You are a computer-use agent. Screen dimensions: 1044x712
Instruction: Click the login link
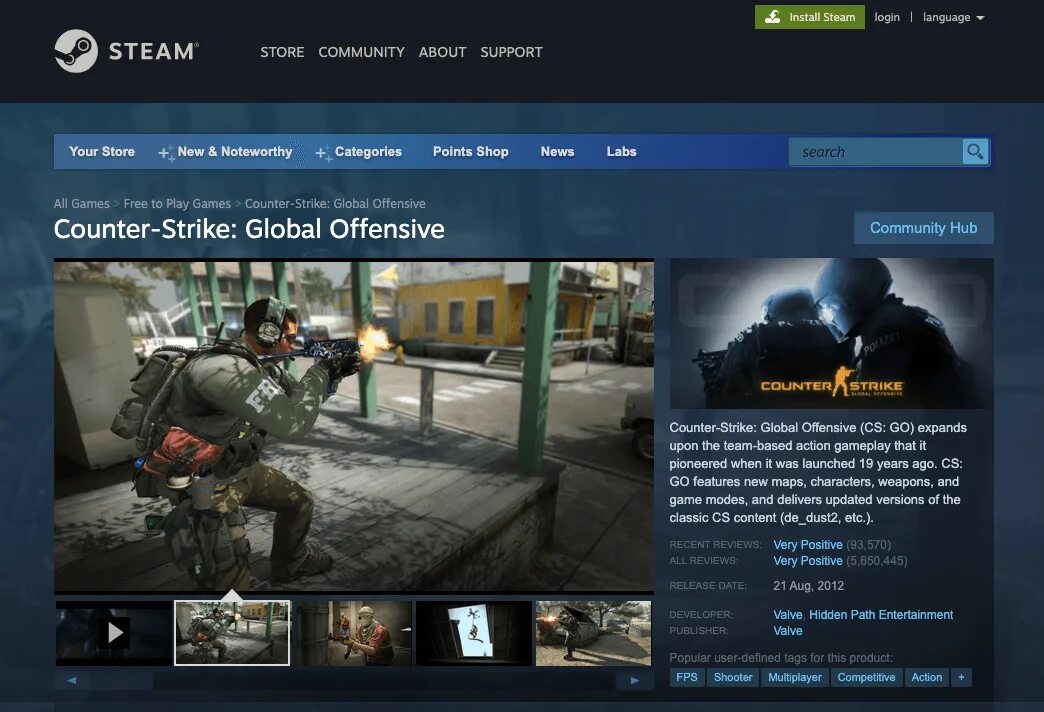[887, 17]
